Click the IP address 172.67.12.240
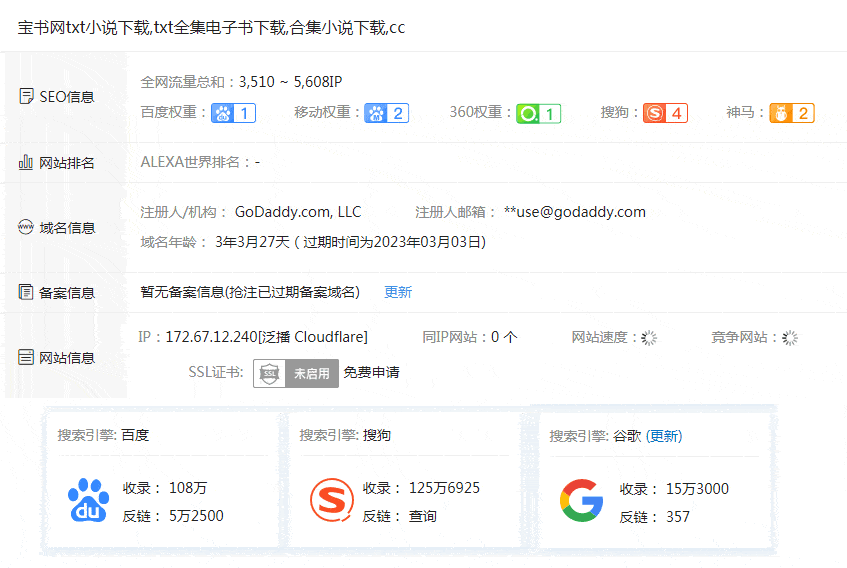 coord(211,337)
